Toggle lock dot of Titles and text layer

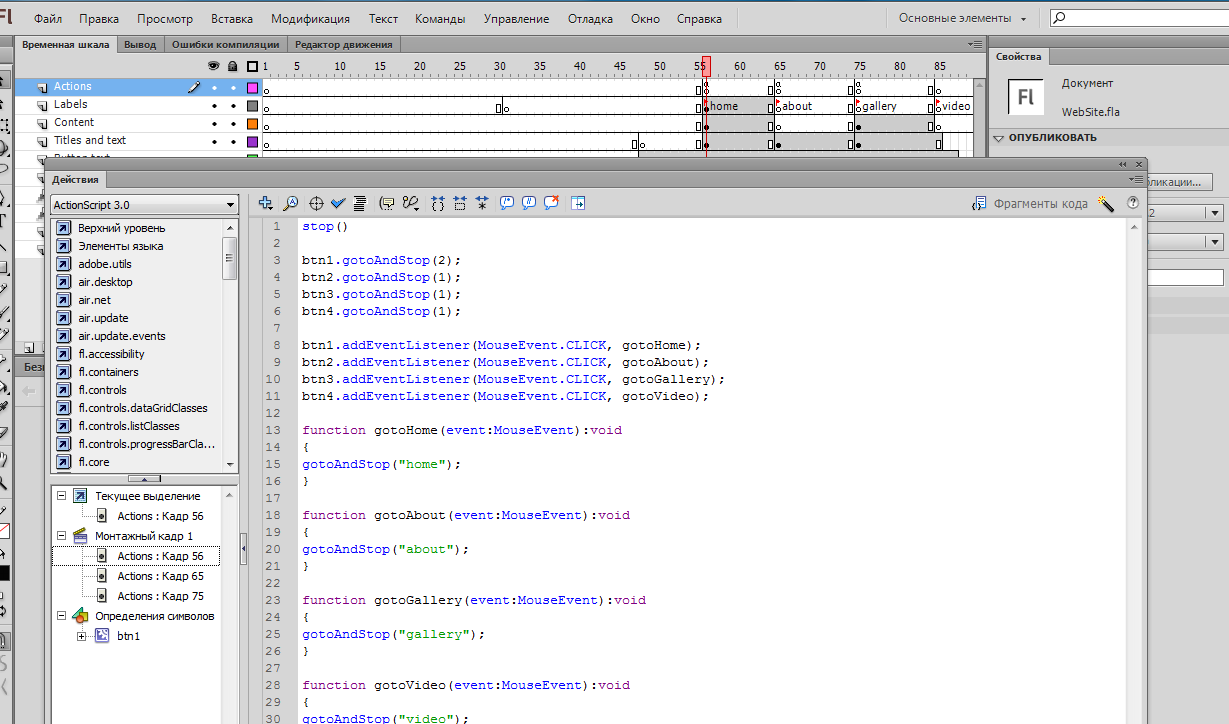(x=233, y=141)
